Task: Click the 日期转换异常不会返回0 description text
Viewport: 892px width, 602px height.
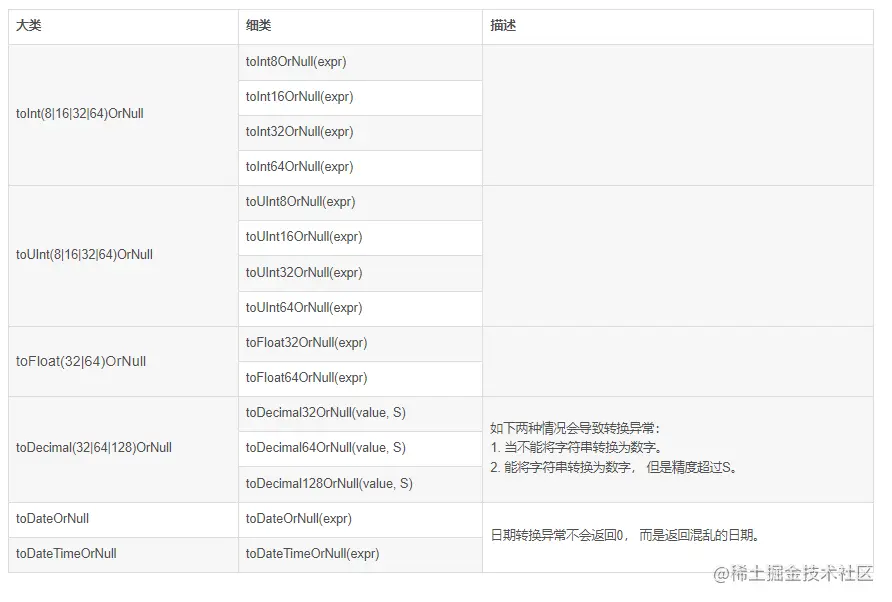Action: (x=625, y=535)
